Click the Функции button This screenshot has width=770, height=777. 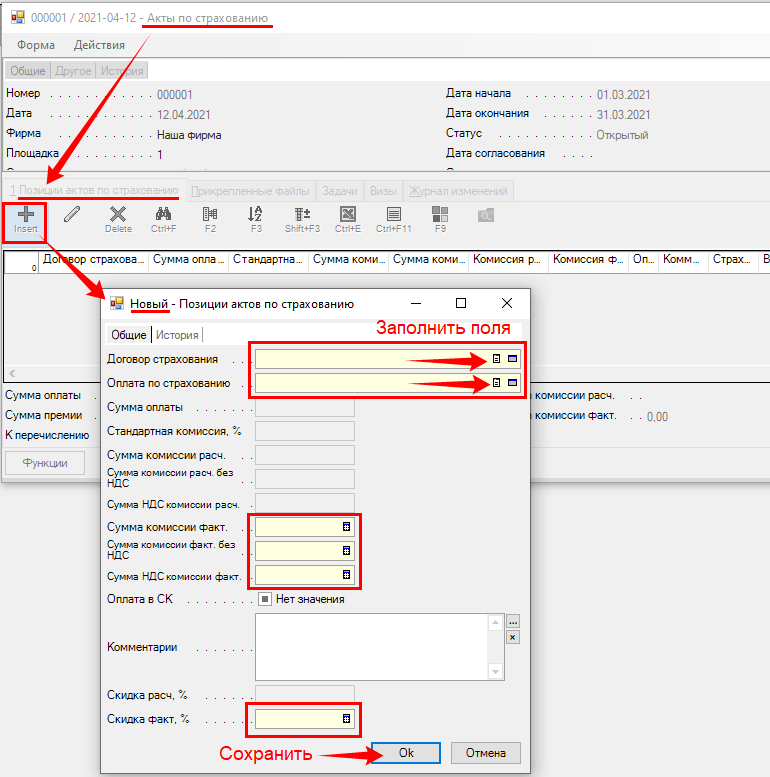(45, 463)
